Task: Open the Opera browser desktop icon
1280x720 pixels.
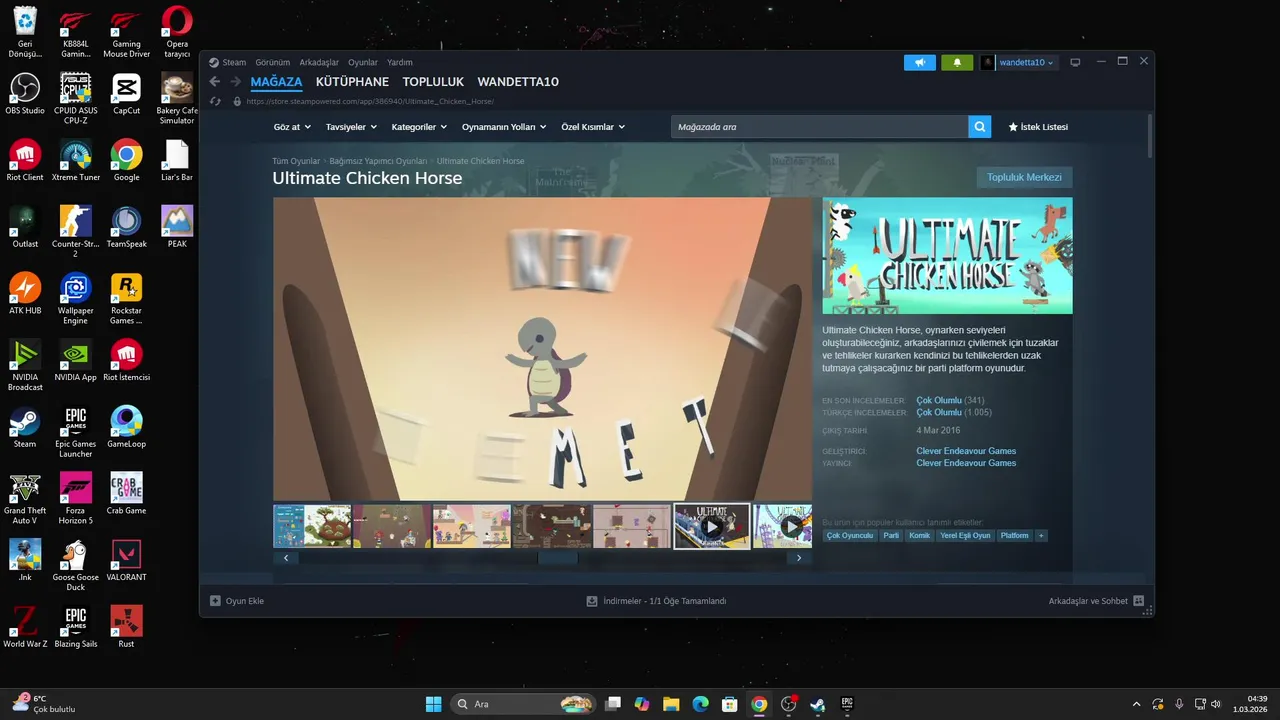Action: coord(177,32)
